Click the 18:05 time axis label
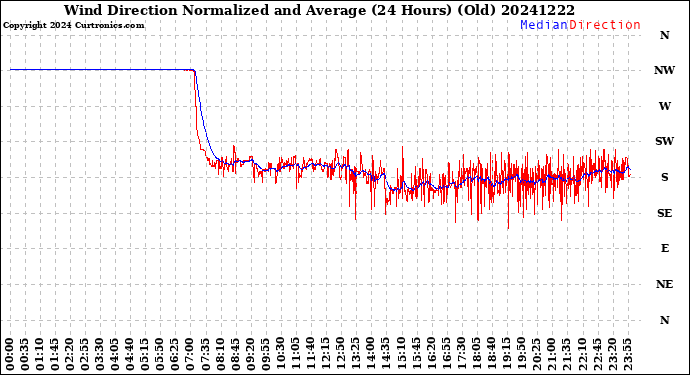This screenshot has height=375, width=690. pos(477,354)
